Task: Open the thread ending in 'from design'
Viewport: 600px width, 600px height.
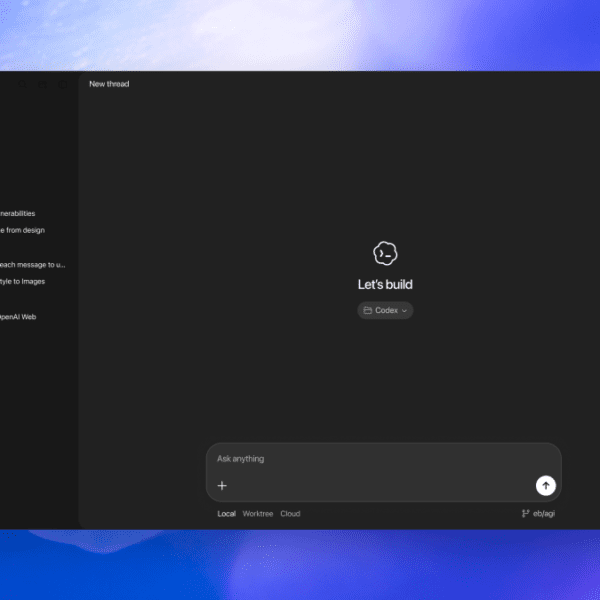Action: click(23, 230)
